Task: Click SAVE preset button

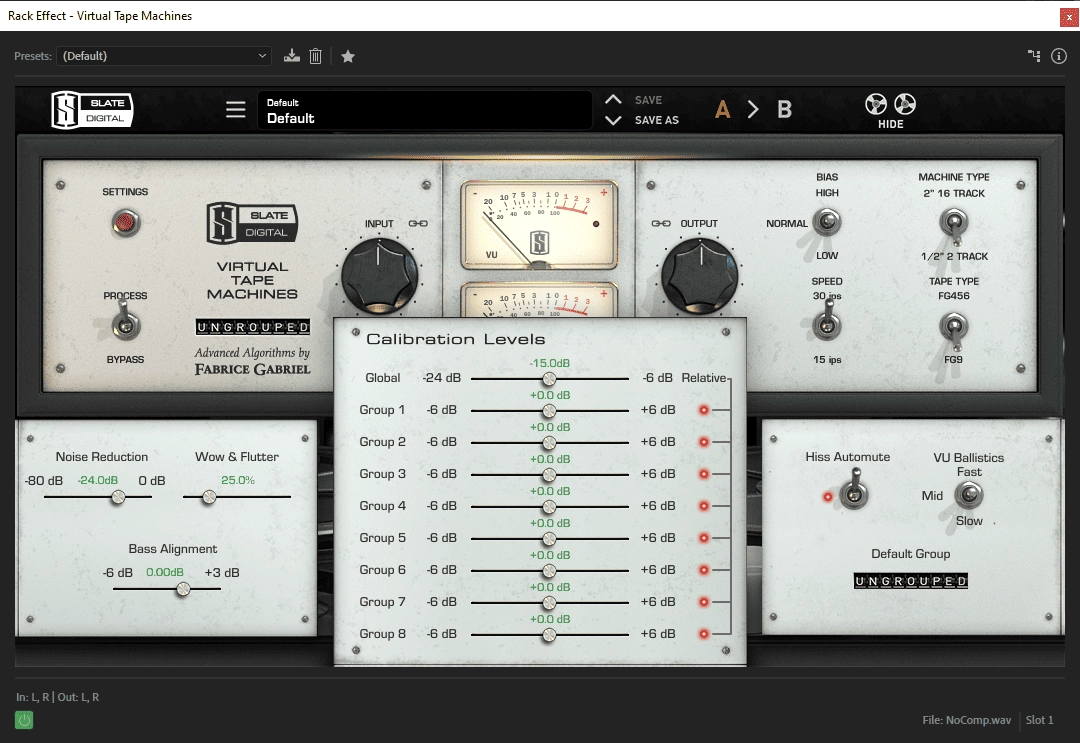Action: point(648,100)
